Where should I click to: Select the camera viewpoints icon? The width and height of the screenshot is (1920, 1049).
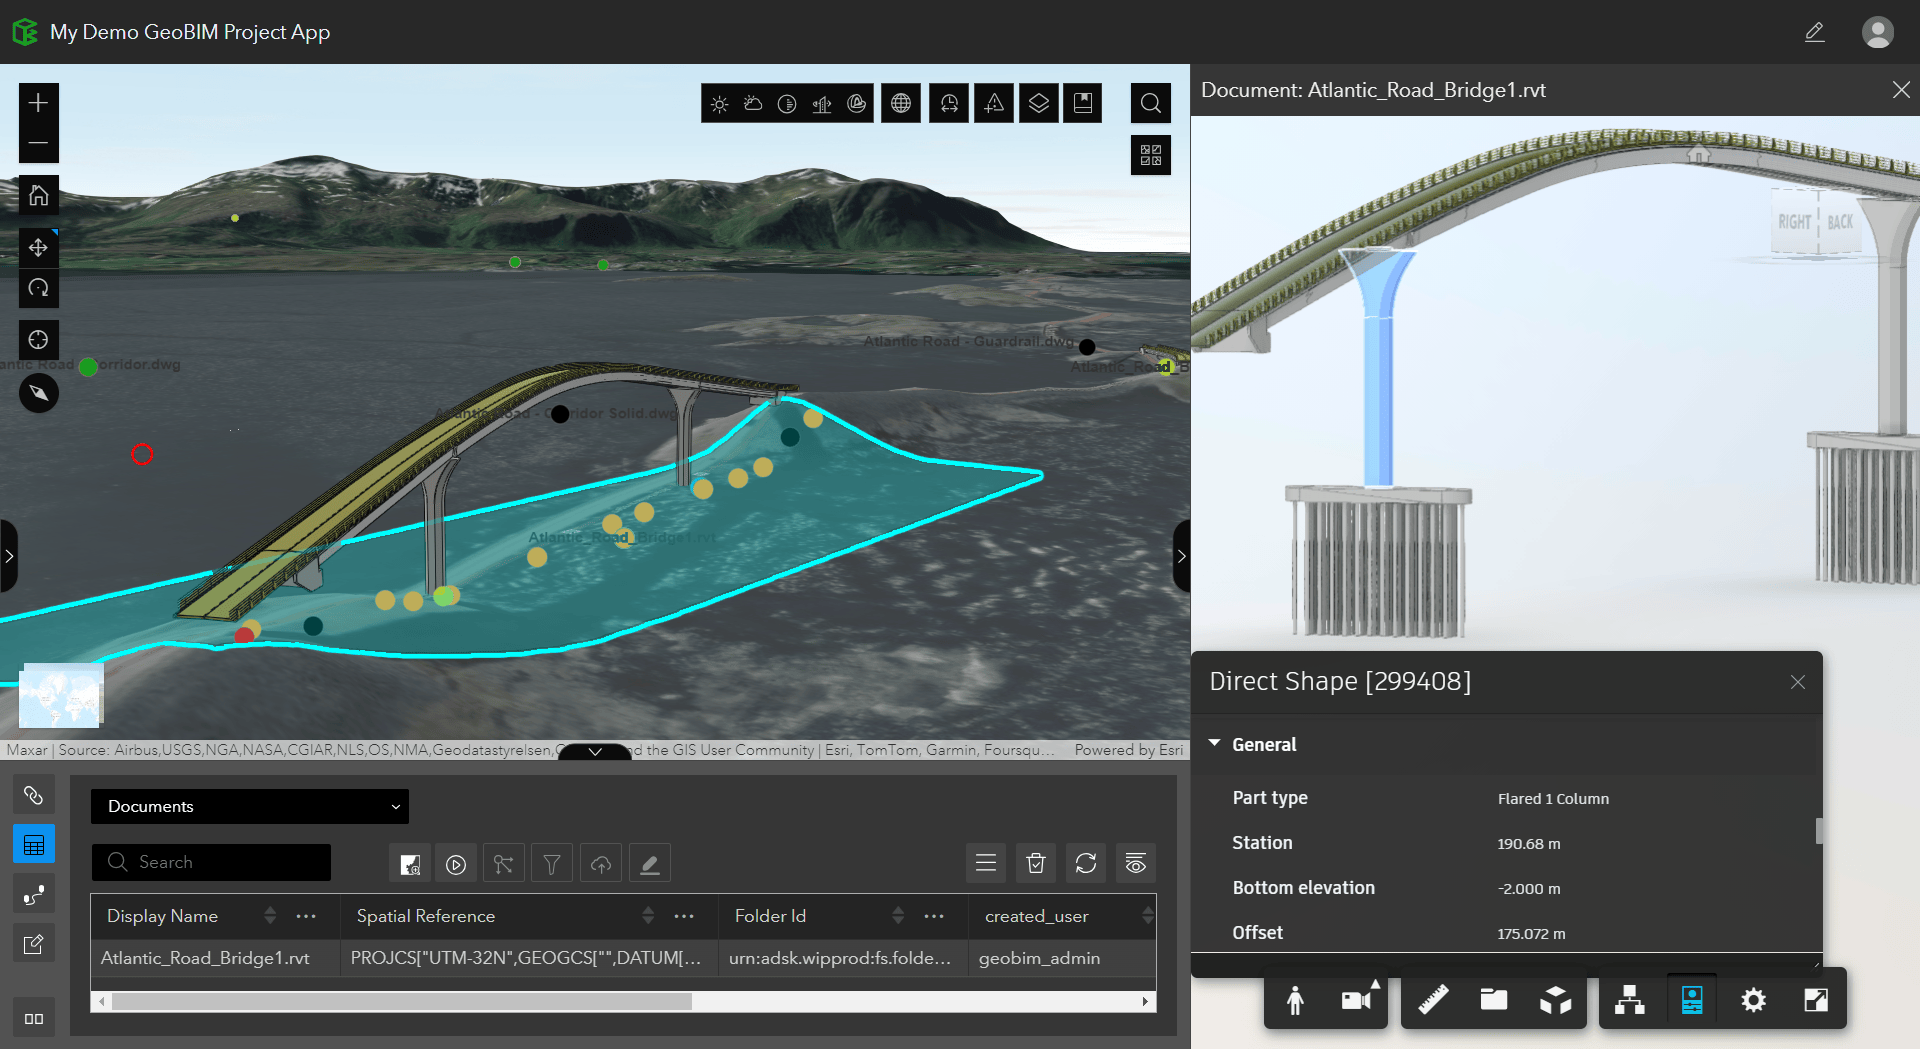1355,999
